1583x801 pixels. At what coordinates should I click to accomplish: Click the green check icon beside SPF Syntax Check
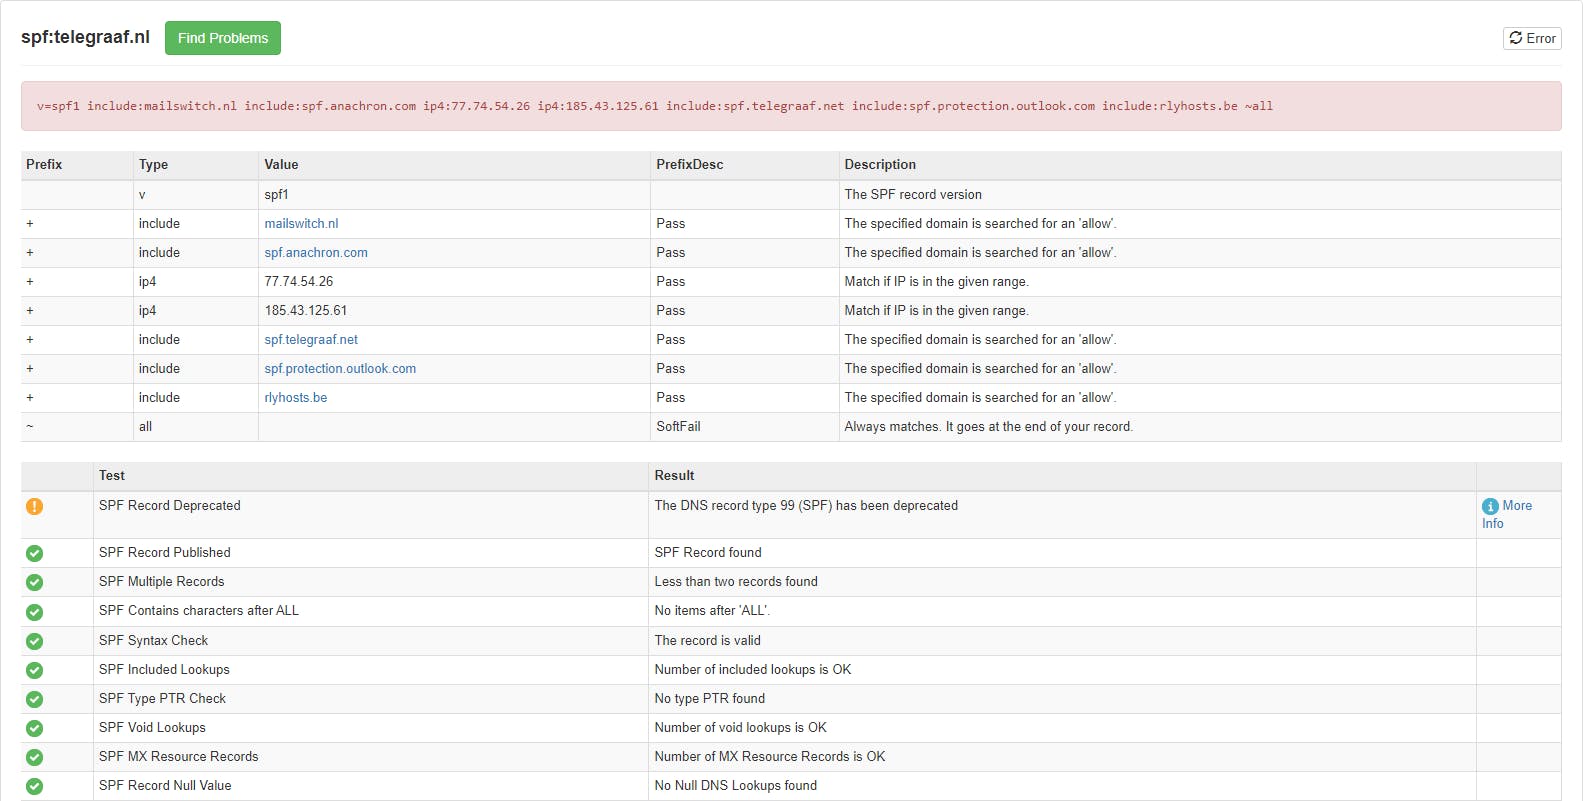tap(34, 641)
